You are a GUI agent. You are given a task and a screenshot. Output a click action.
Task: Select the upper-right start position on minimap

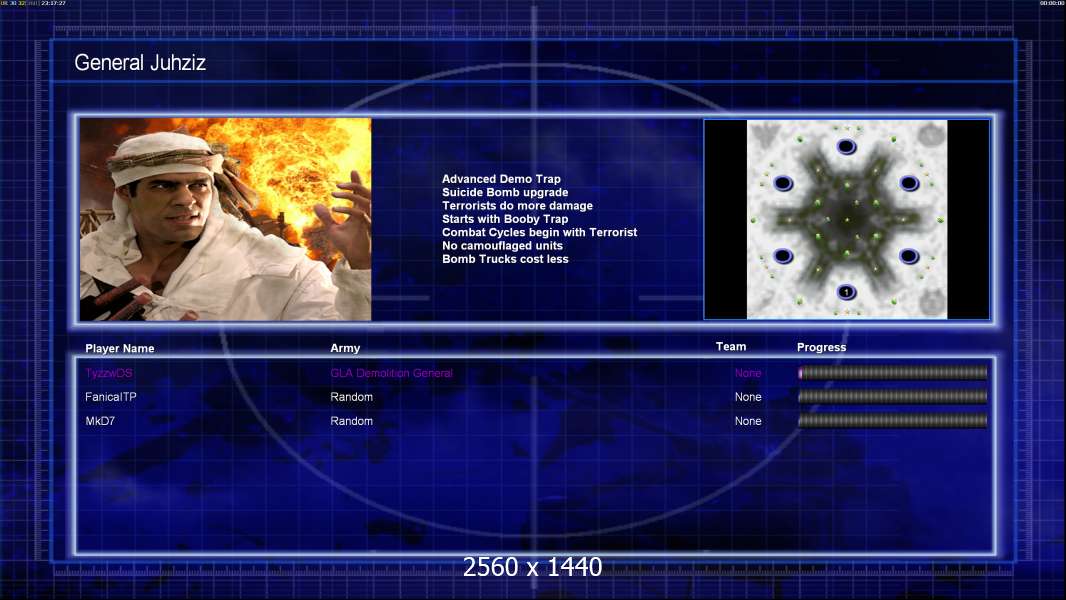pos(909,183)
